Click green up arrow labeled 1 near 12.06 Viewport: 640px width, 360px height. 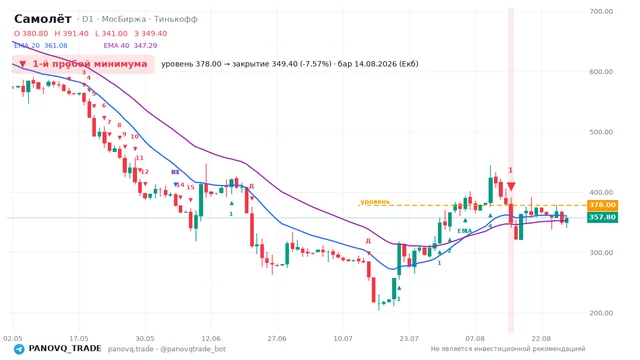pos(231,203)
